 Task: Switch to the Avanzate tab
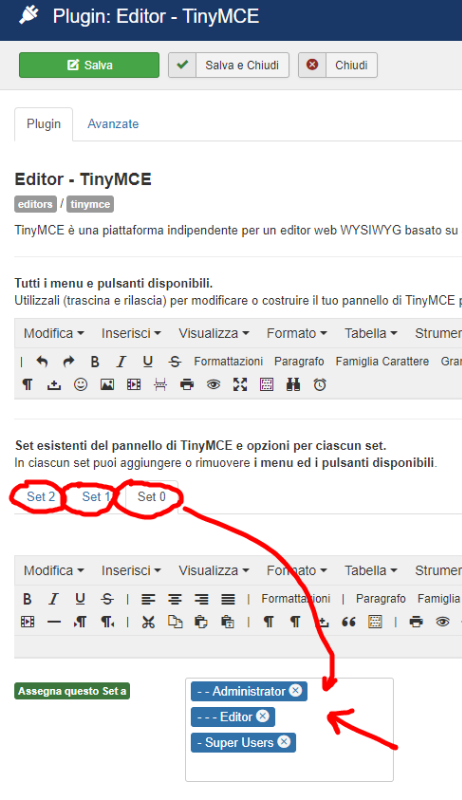[x=113, y=124]
